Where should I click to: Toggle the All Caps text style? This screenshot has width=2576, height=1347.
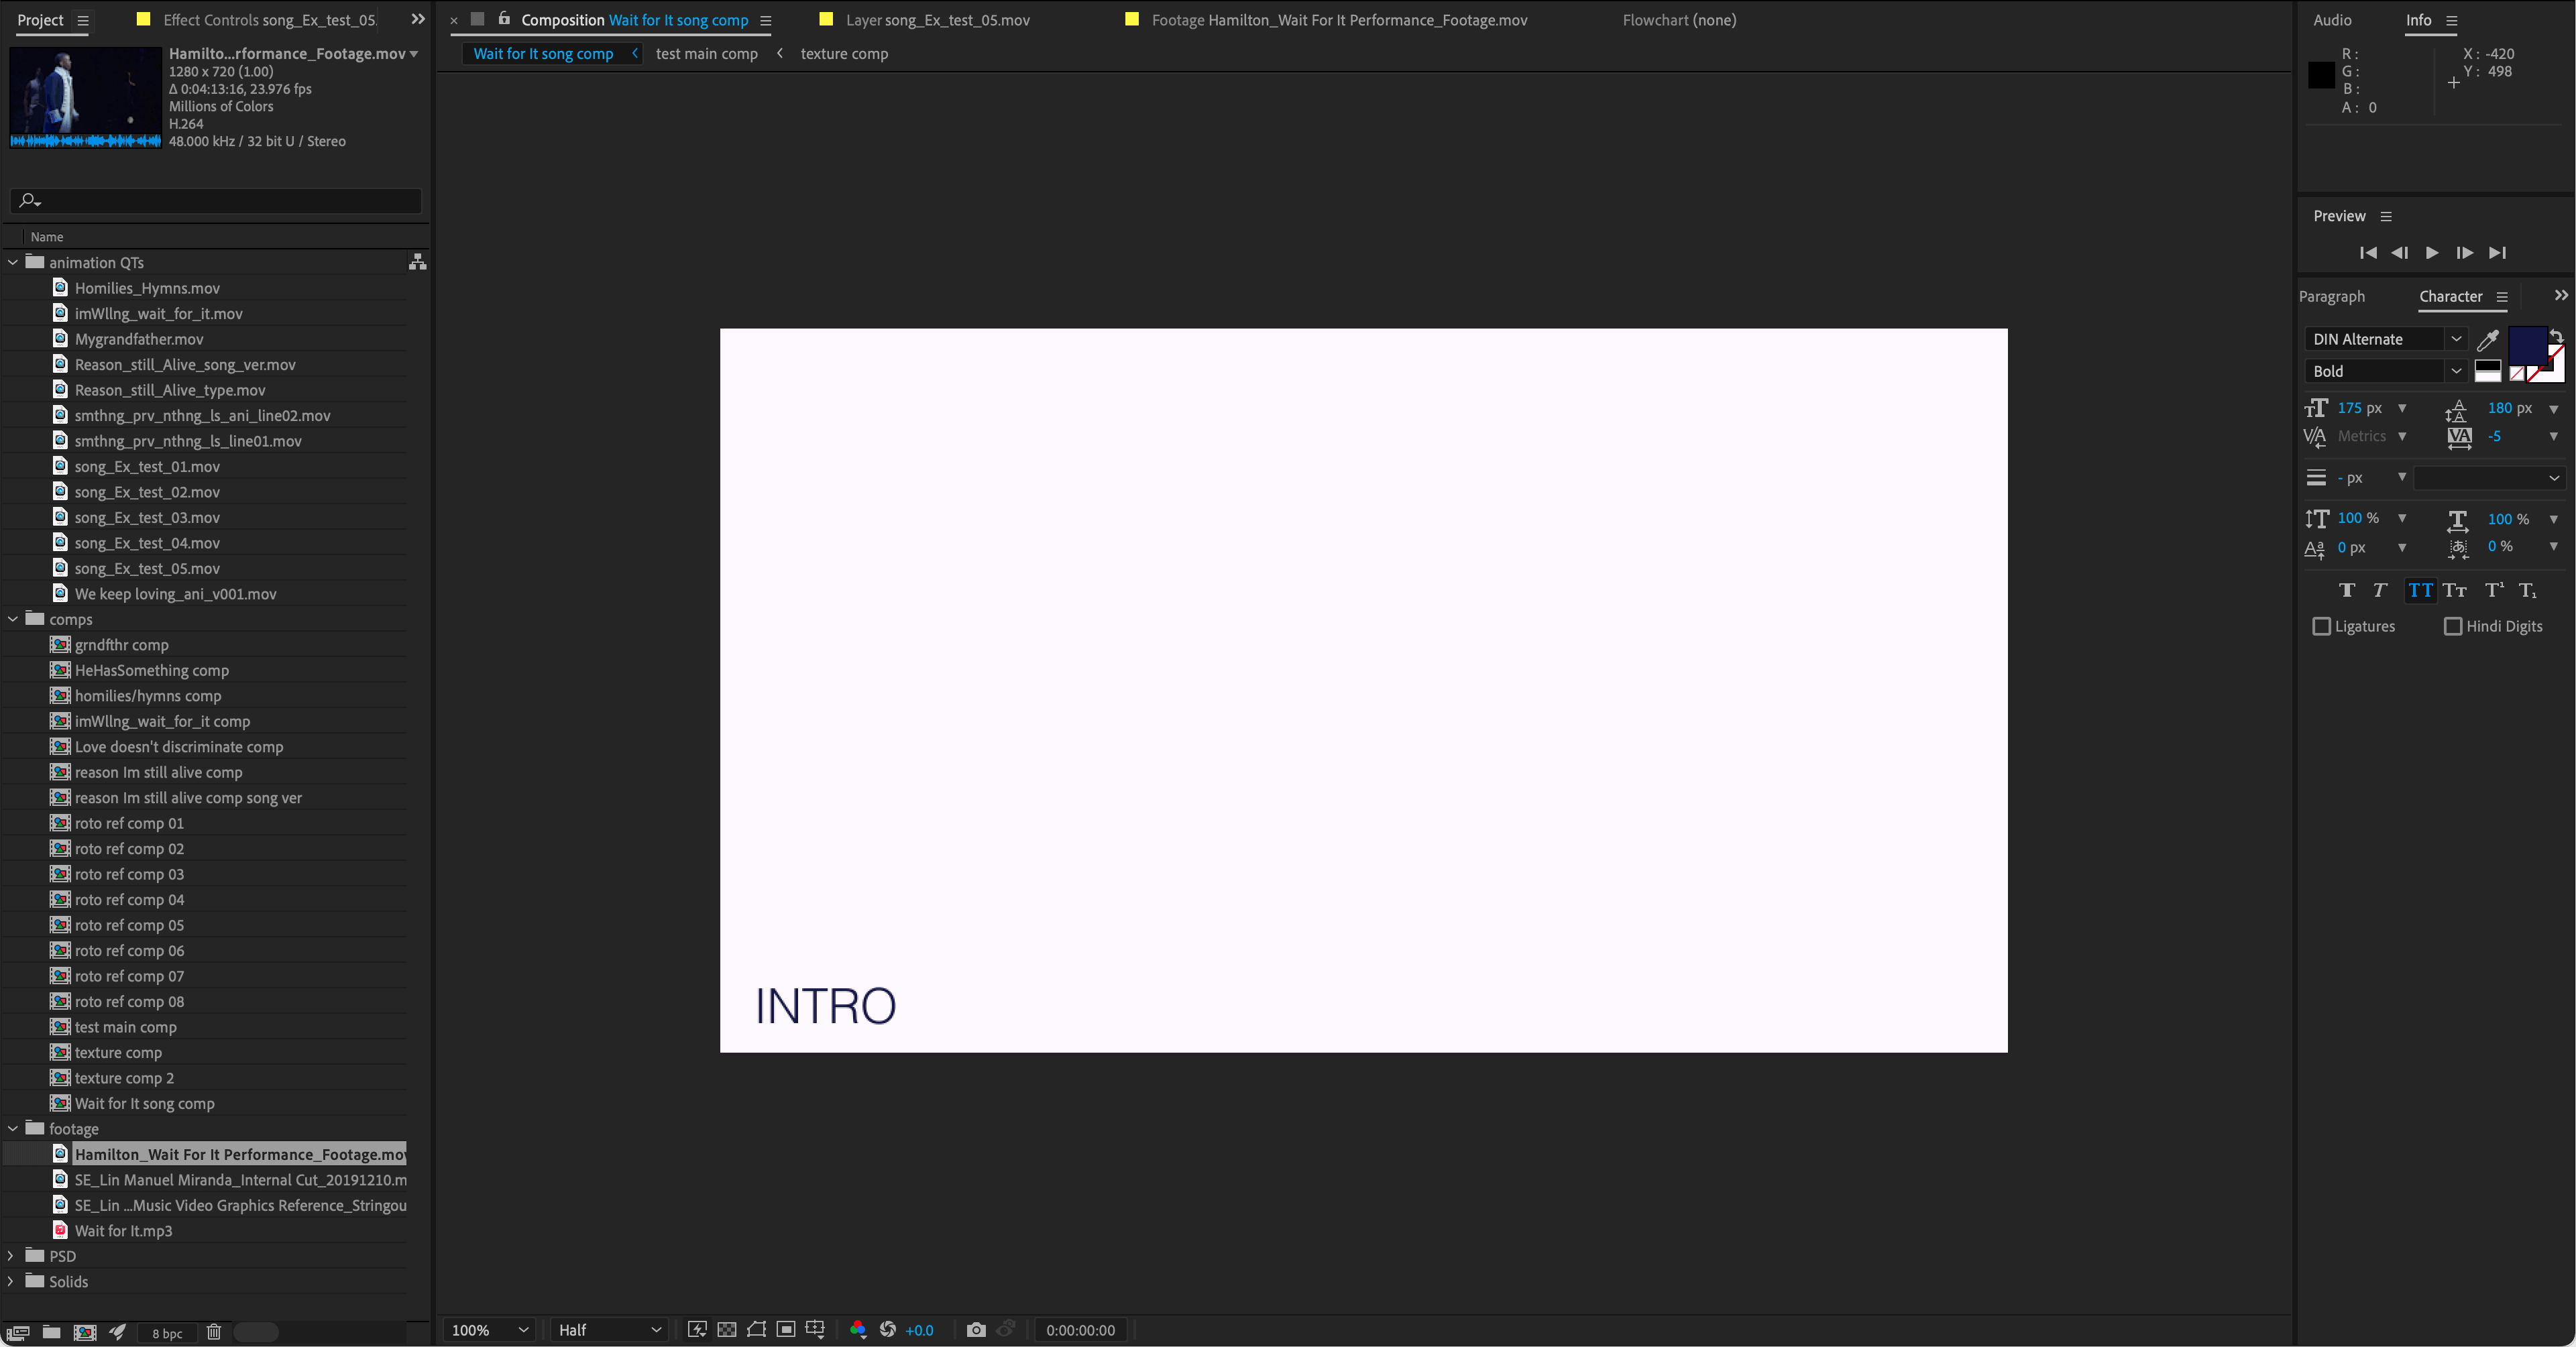(2420, 590)
